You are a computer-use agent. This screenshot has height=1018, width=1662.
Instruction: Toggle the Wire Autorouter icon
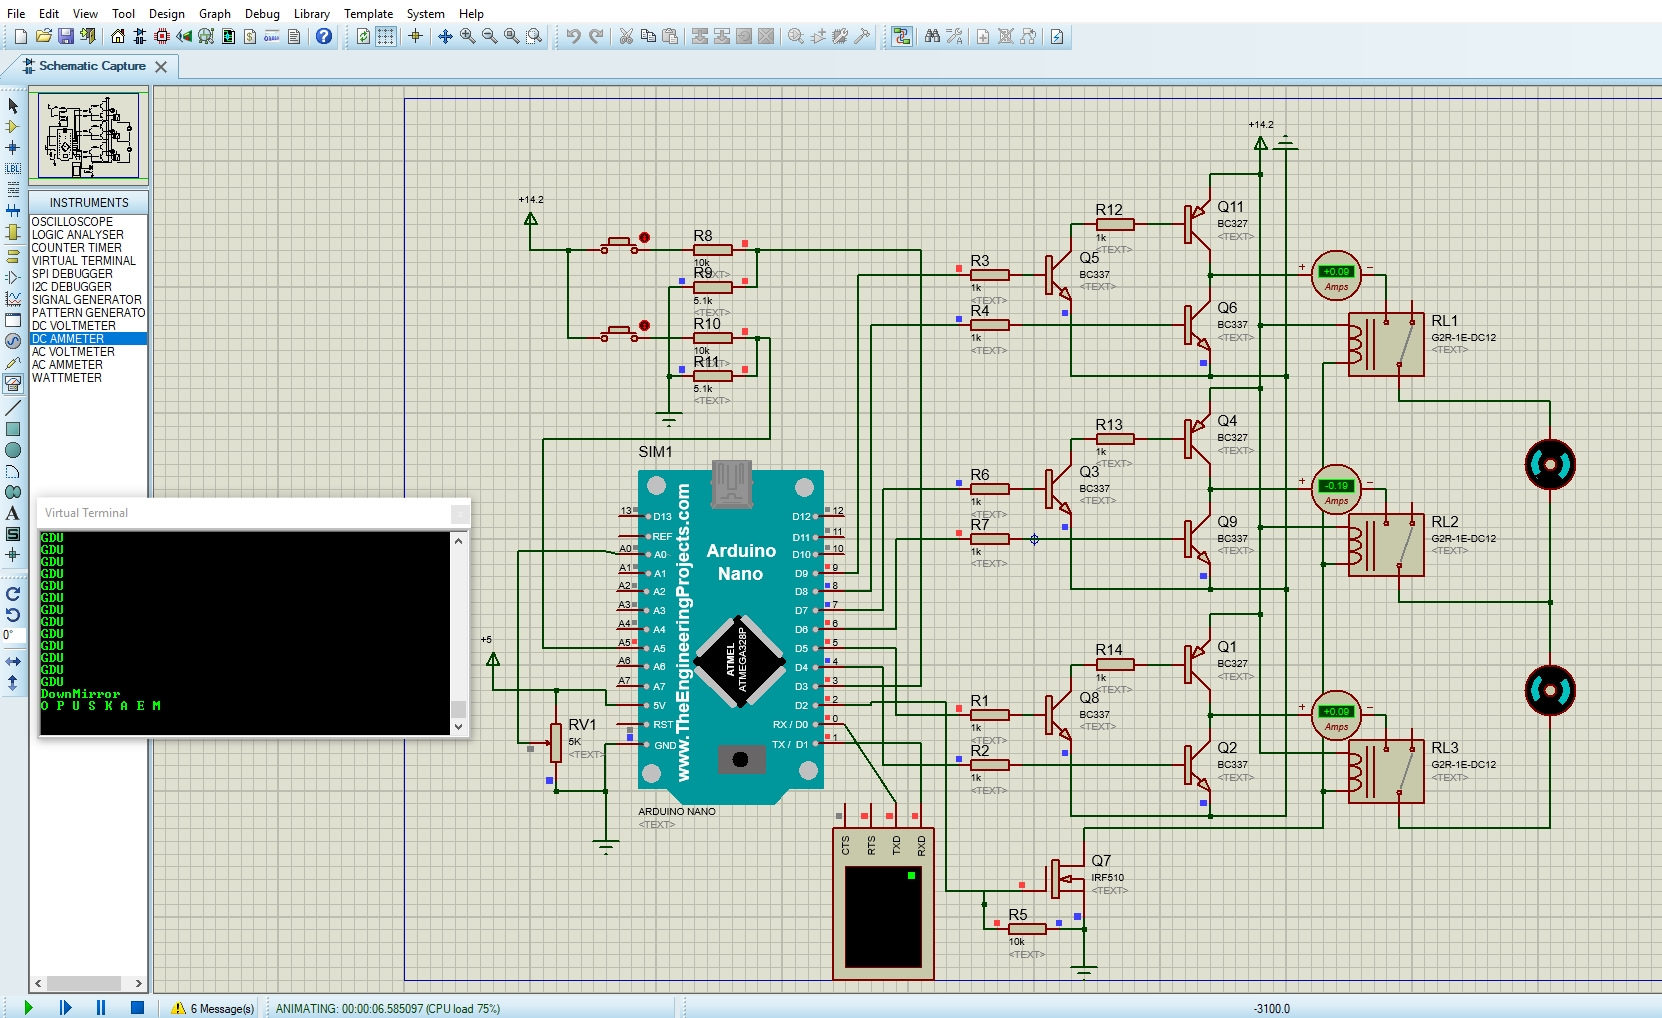[x=902, y=36]
